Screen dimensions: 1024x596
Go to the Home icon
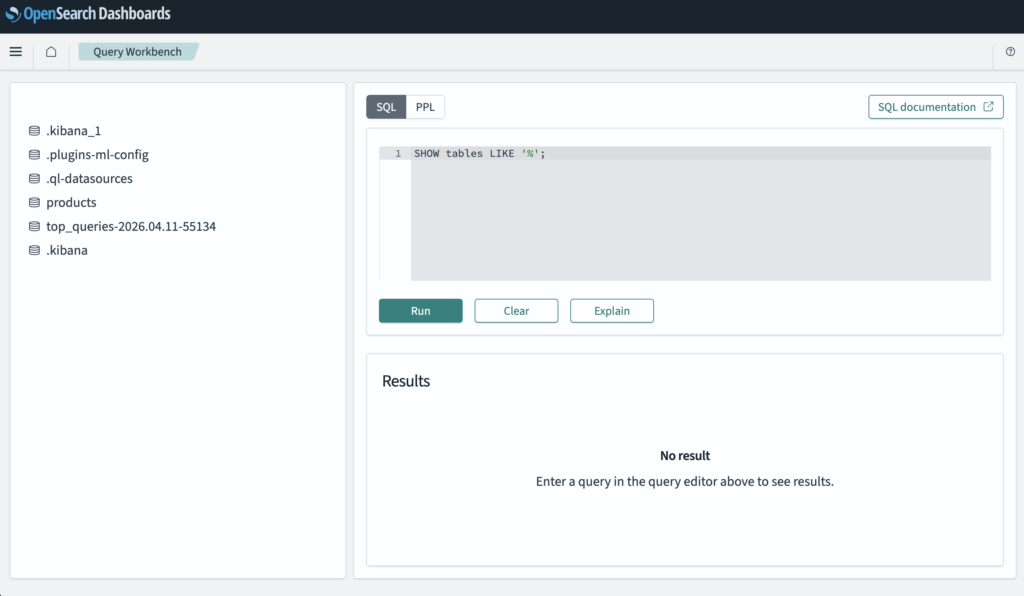pos(51,52)
